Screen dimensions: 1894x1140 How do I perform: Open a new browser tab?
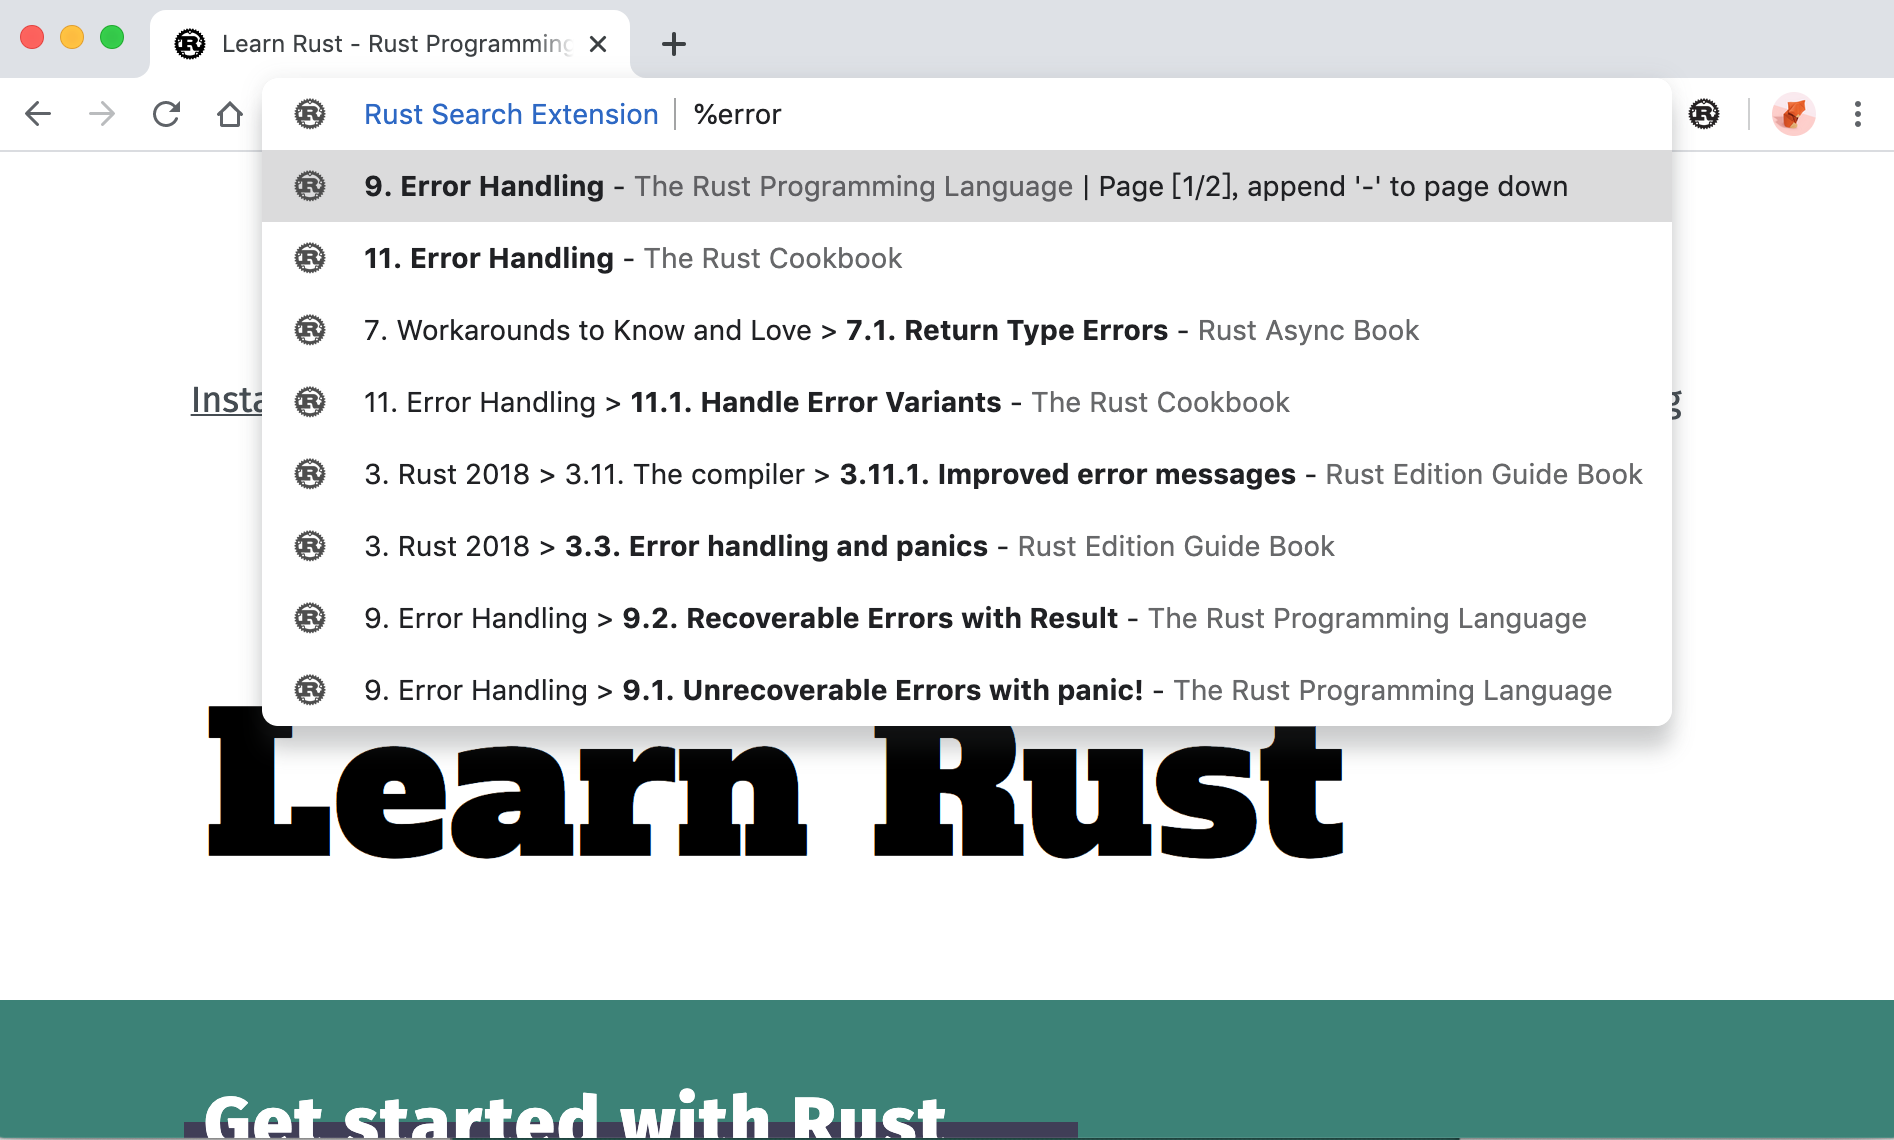674,44
